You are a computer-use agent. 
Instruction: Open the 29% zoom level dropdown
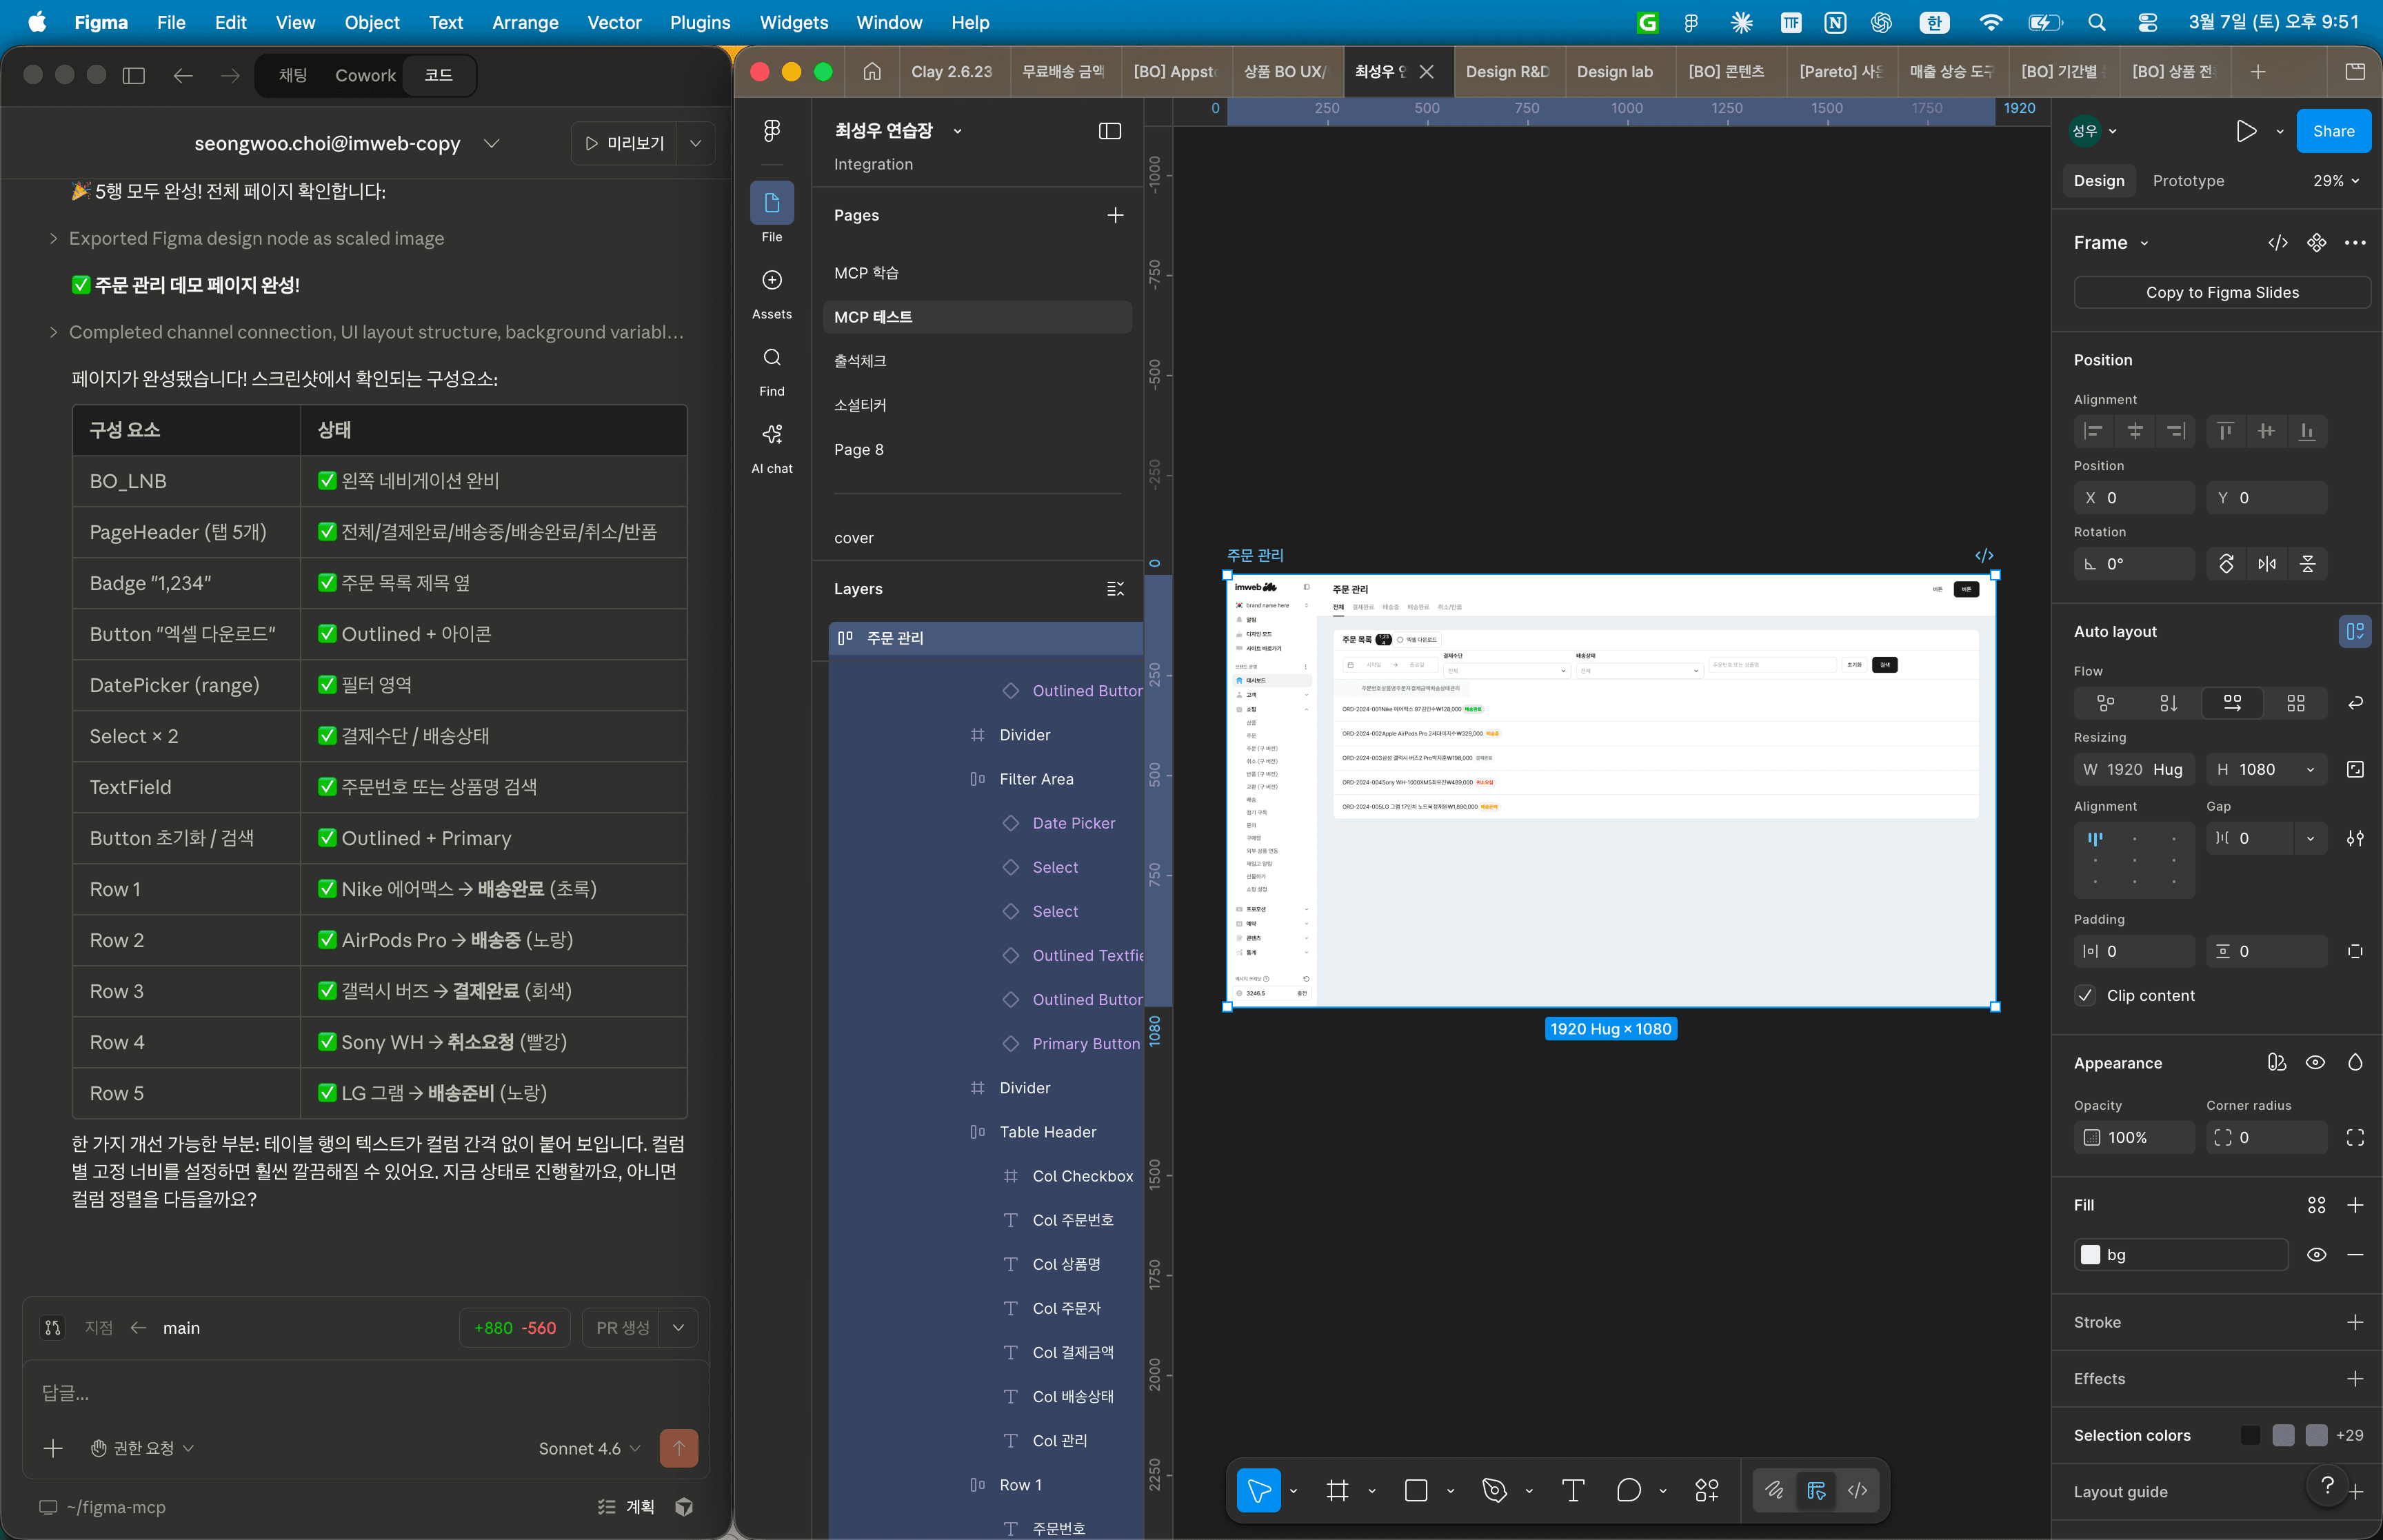2336,181
